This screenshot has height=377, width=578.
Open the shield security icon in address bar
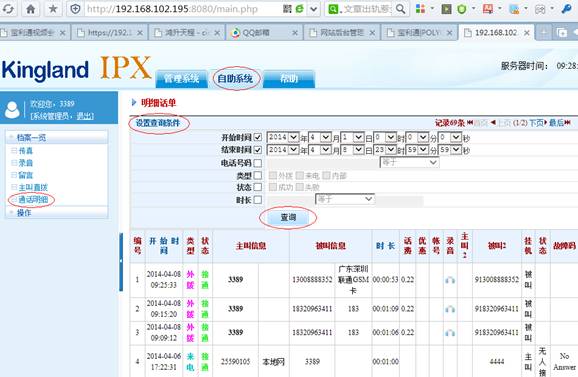tap(75, 8)
